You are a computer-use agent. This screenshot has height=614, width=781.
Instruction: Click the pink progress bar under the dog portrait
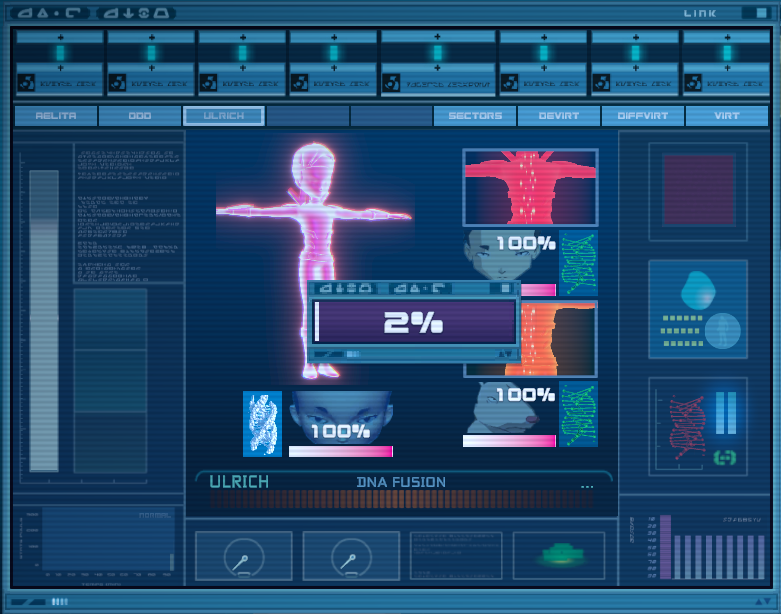509,441
